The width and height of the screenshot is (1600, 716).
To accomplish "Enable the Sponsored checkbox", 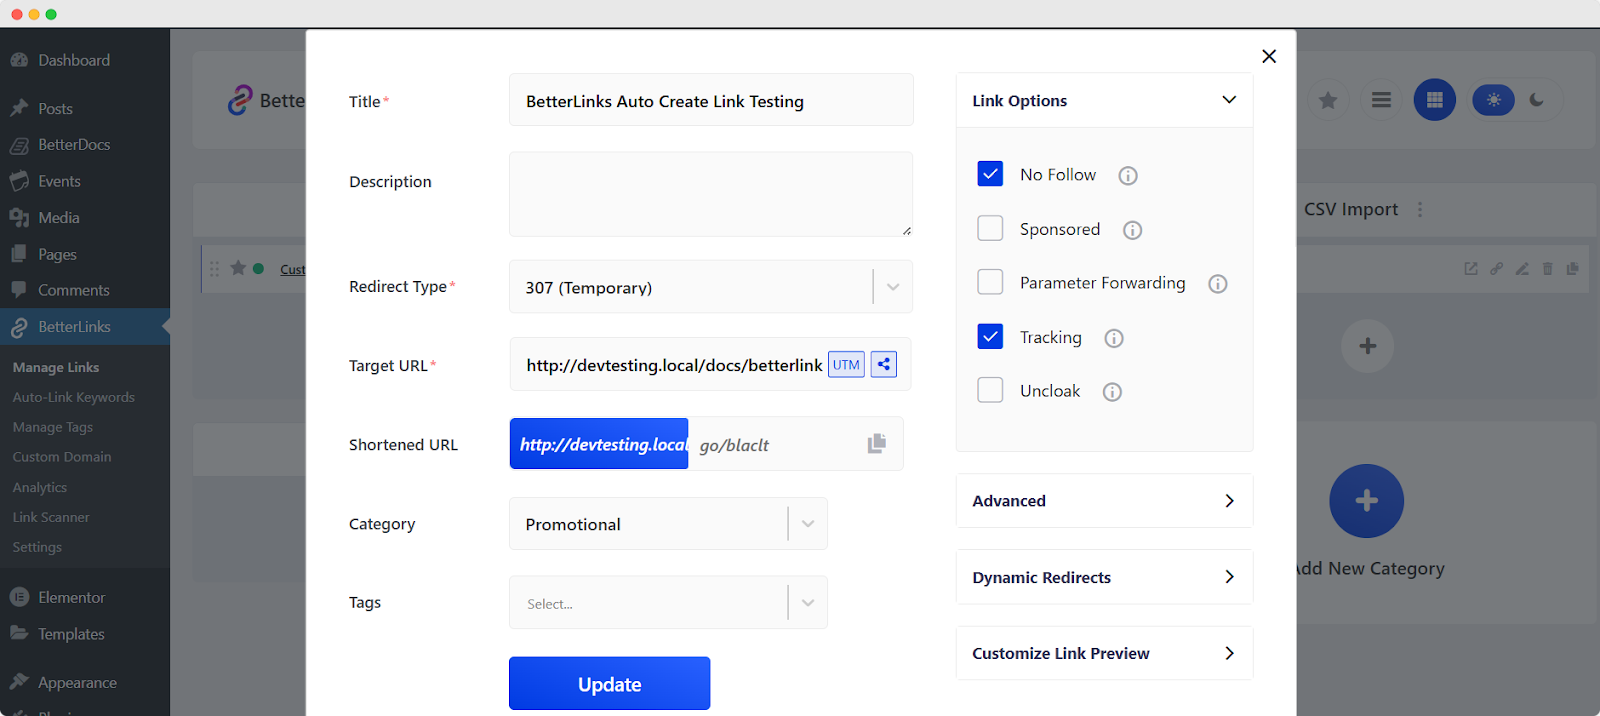I will click(x=990, y=229).
